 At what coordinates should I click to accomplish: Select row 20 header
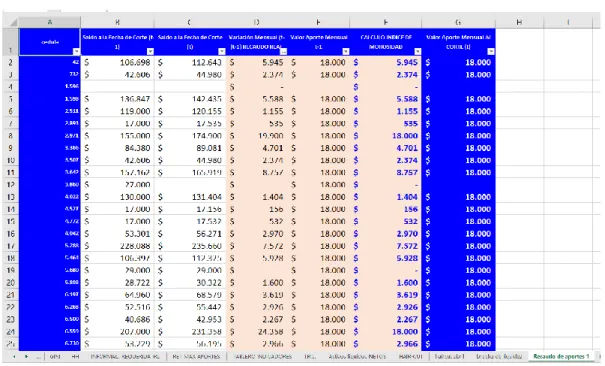(11, 282)
